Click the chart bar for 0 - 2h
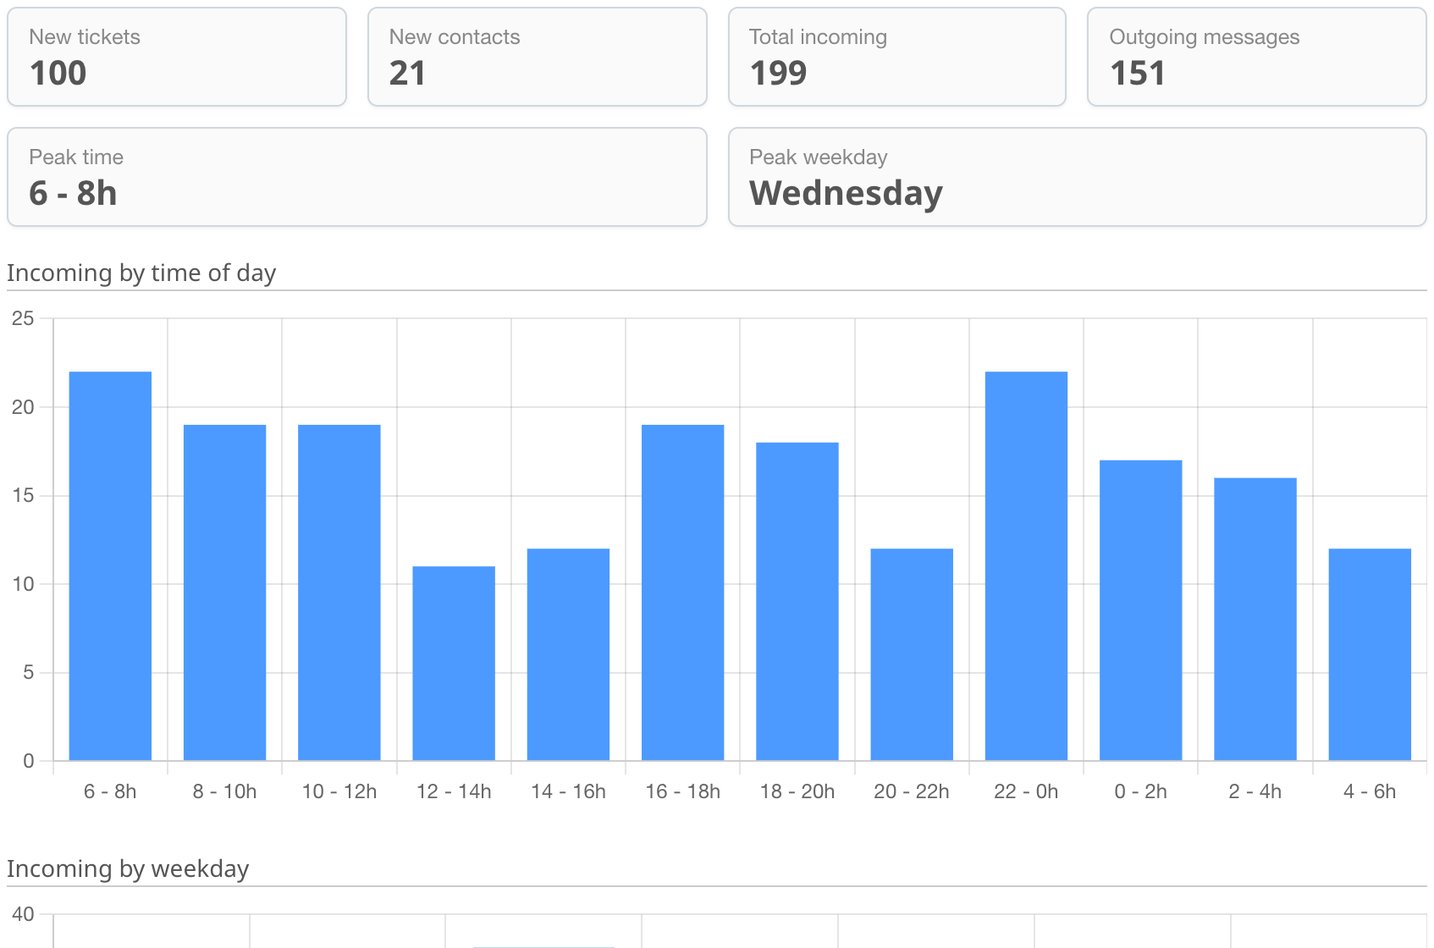Screen dimensions: 1434x948 pos(1141,611)
